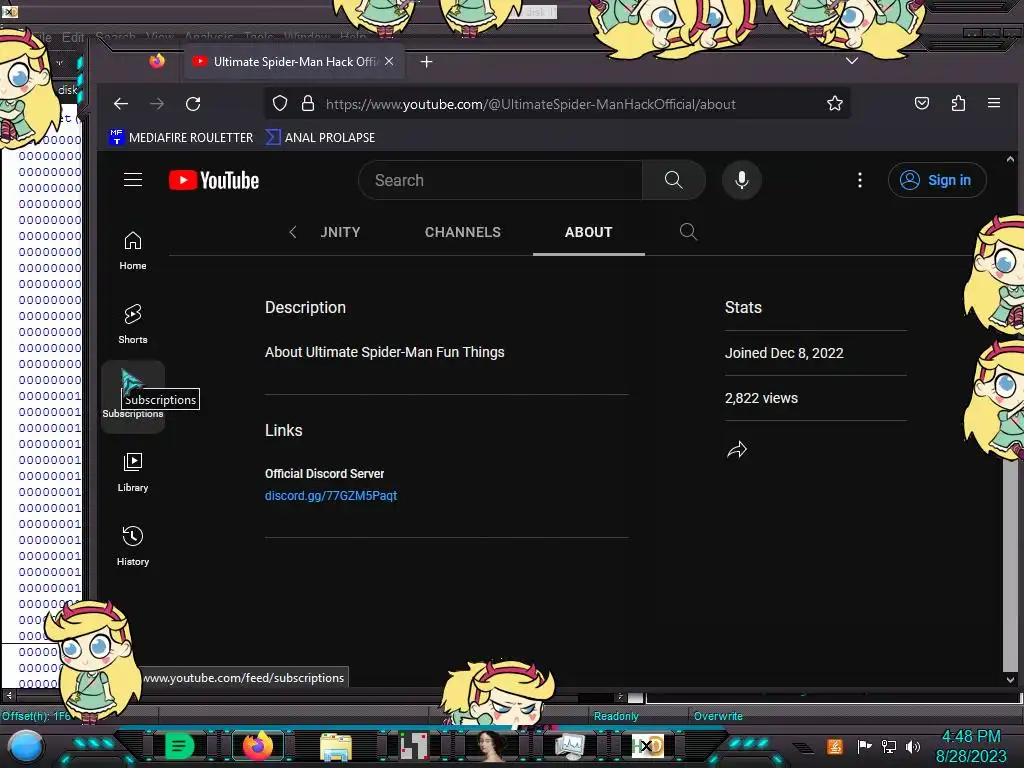Image resolution: width=1024 pixels, height=768 pixels.
Task: Start voice search with microphone icon
Action: (x=741, y=180)
